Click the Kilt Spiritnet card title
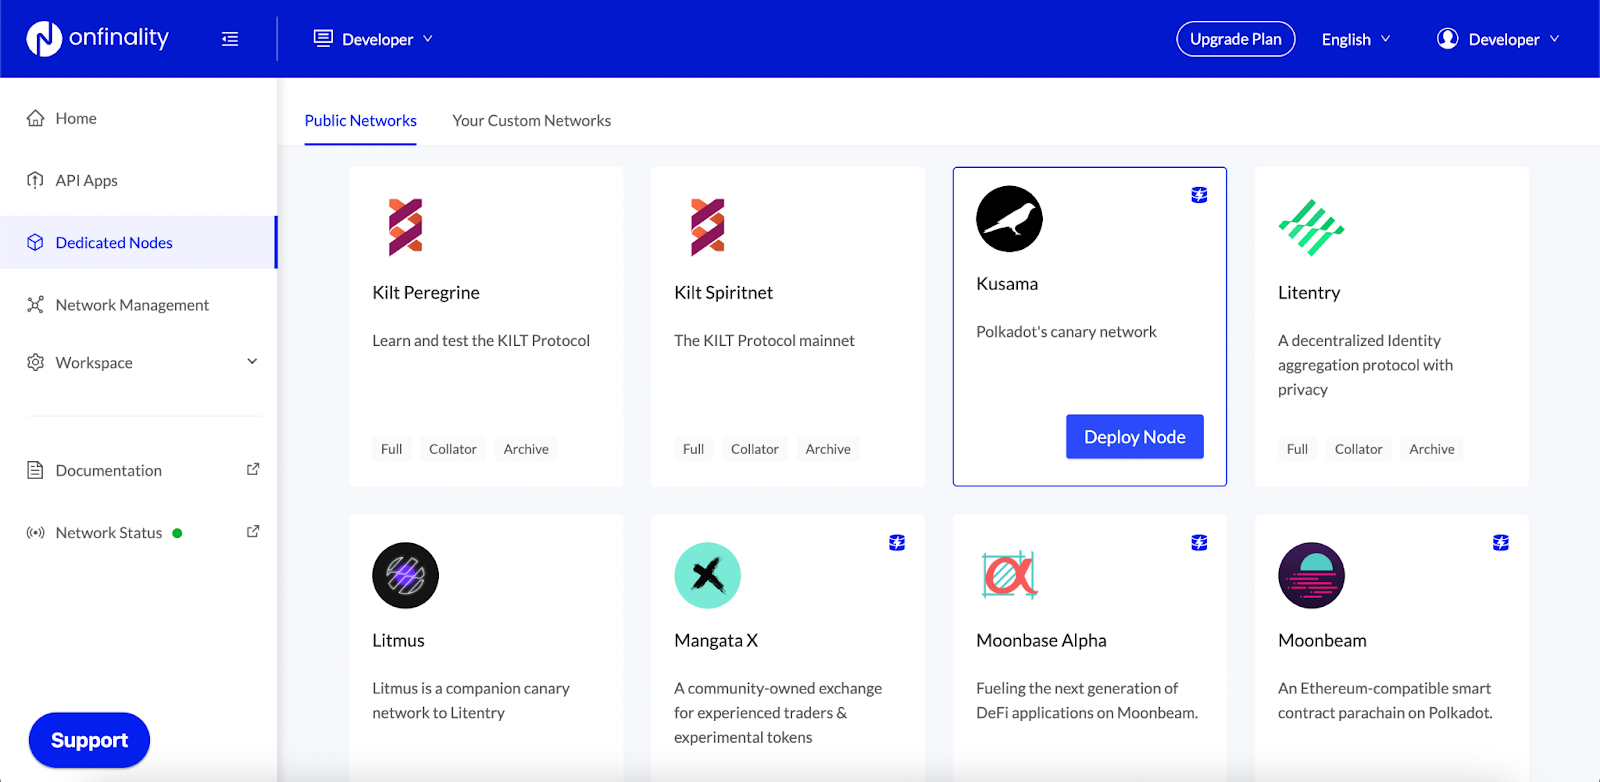Screen dimensions: 1600x782 tap(724, 292)
